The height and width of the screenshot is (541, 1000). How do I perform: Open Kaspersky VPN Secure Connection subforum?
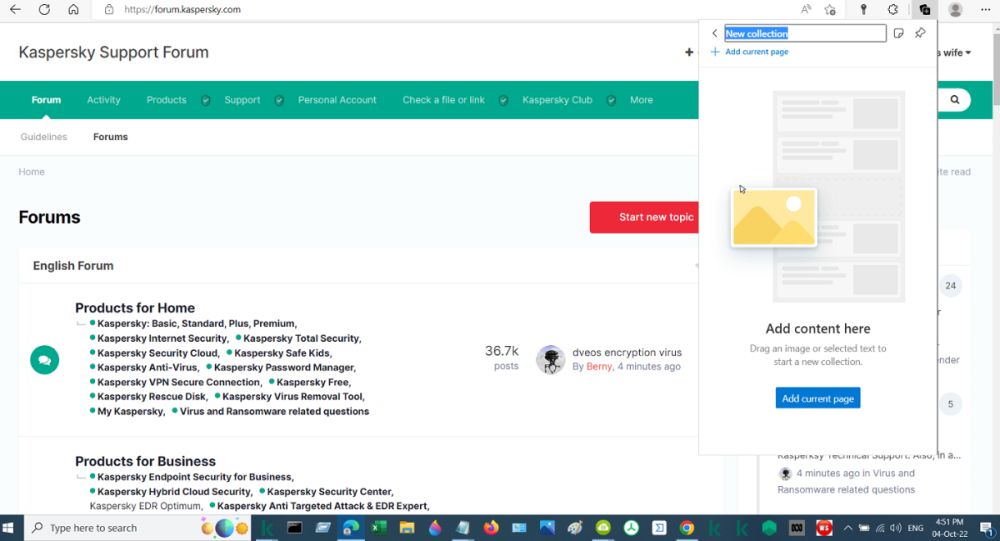pos(179,382)
